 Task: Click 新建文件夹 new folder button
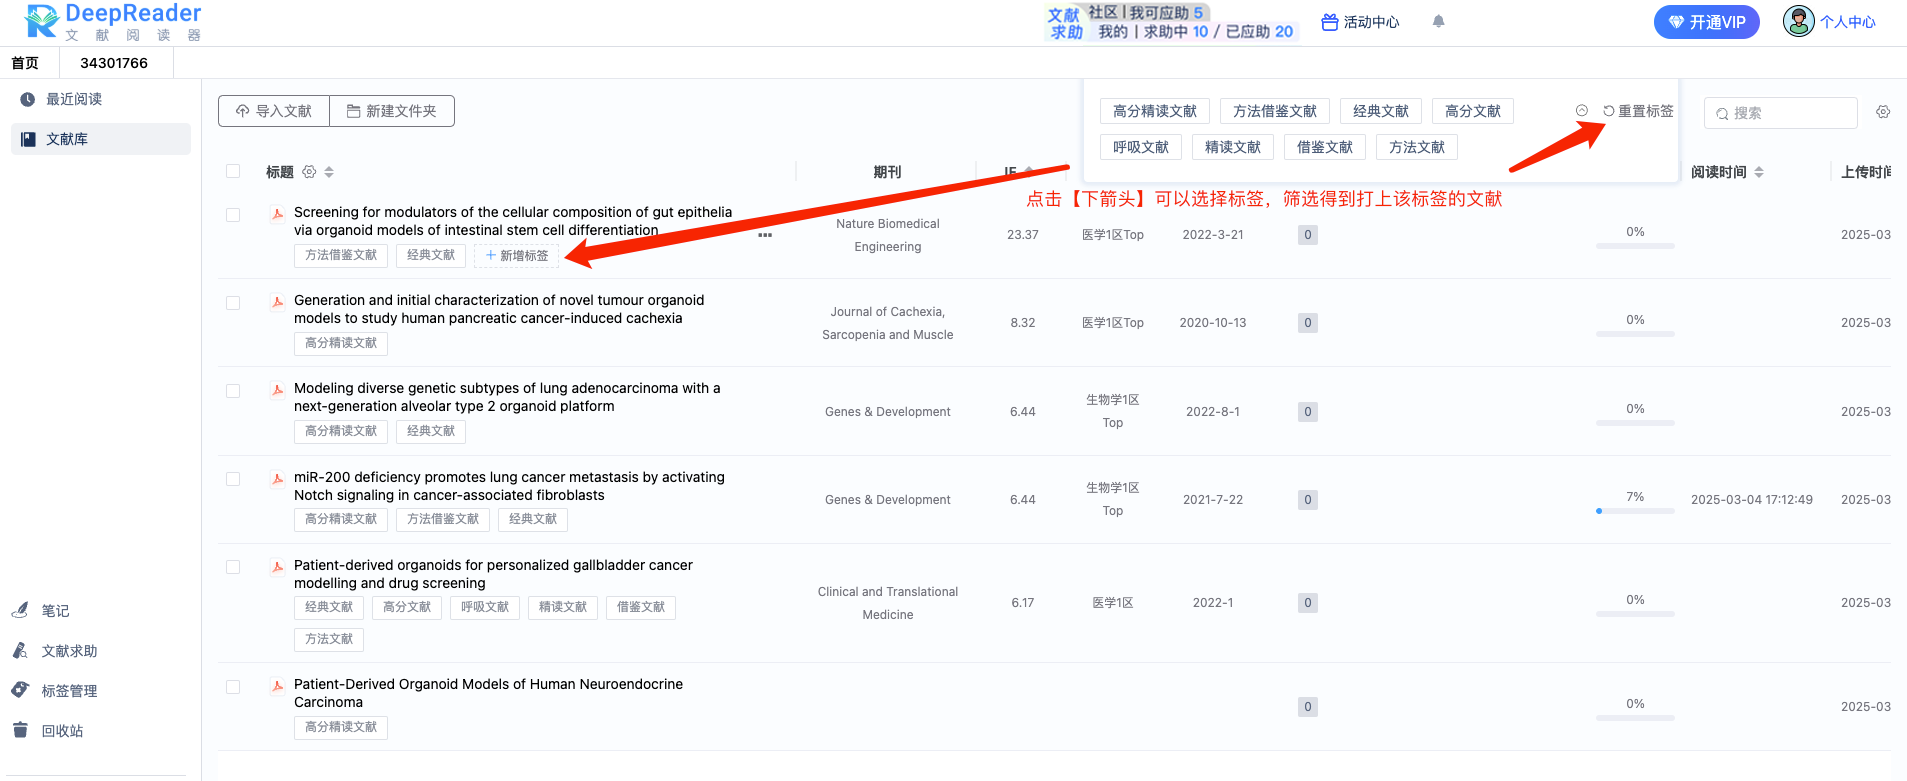point(392,111)
